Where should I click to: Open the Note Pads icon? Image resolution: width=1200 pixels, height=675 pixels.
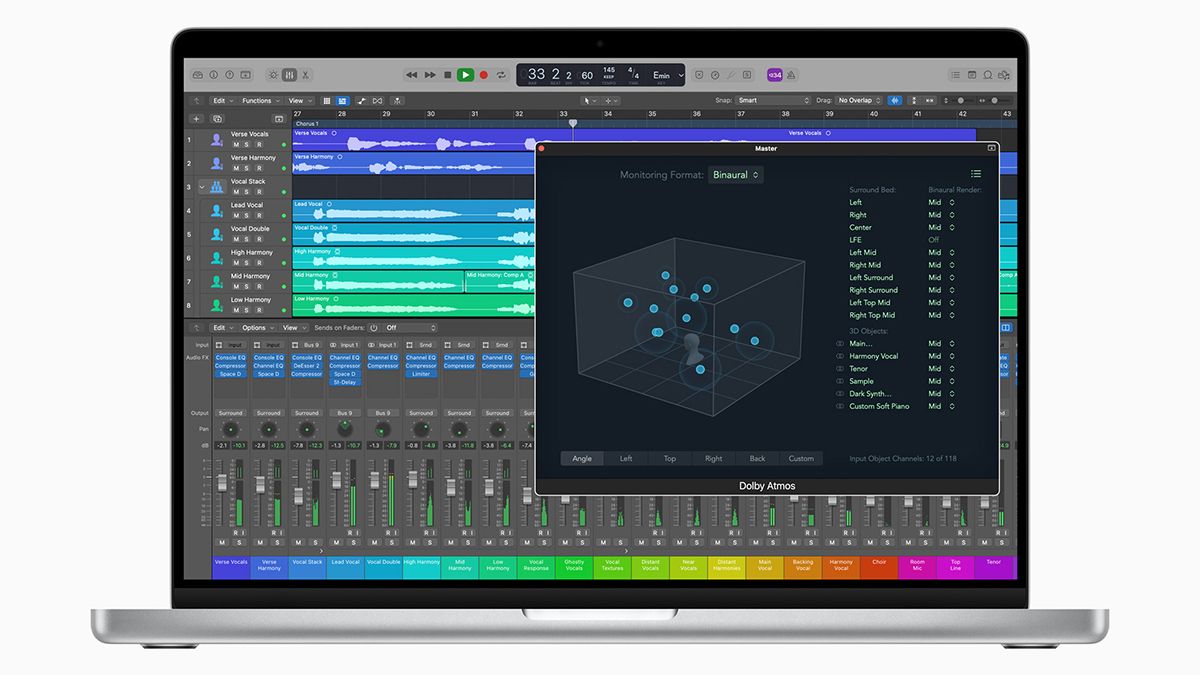pyautogui.click(x=971, y=75)
